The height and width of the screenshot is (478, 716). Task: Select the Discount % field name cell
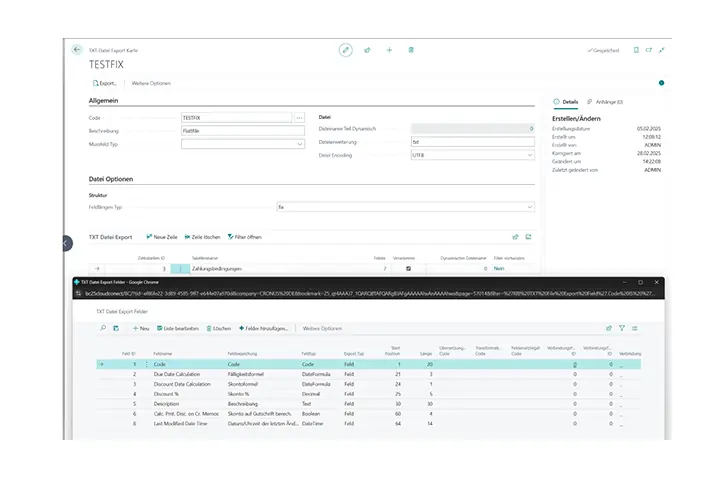click(166, 394)
